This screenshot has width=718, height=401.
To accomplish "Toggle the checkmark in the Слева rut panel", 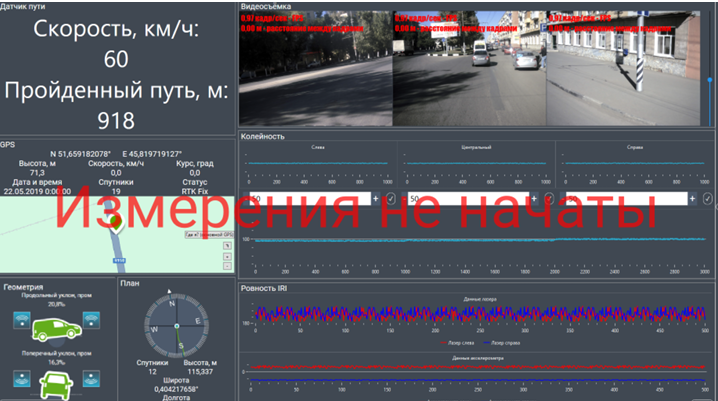I will [391, 199].
